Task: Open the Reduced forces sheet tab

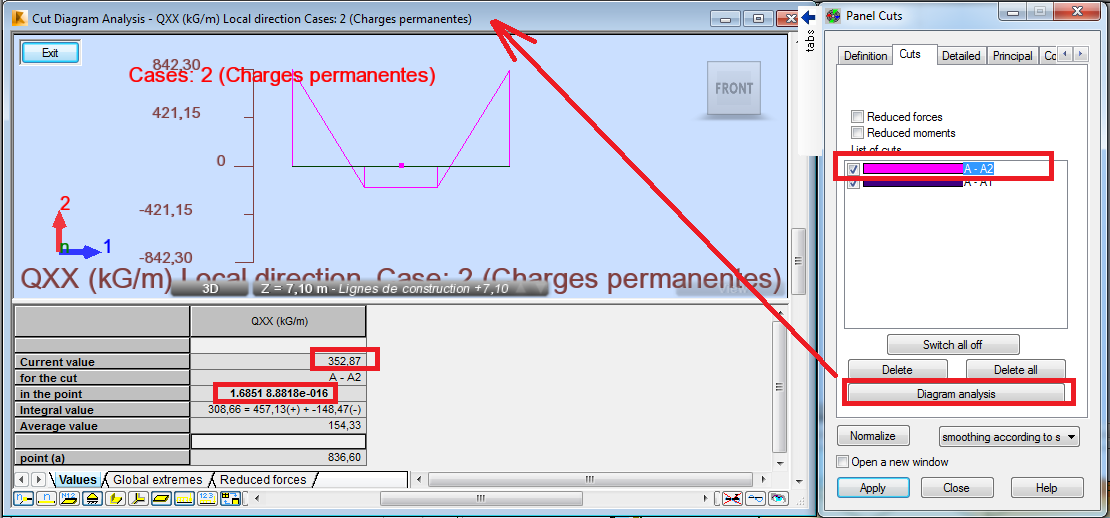Action: click(263, 480)
